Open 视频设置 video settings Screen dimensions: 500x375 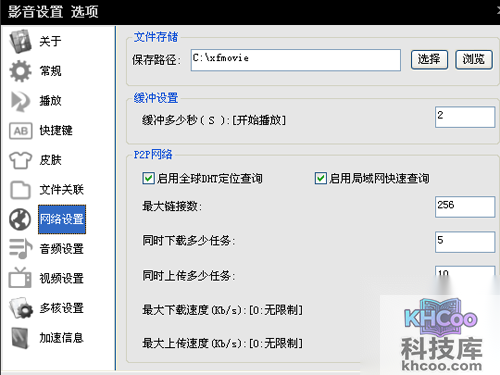[x=61, y=278]
